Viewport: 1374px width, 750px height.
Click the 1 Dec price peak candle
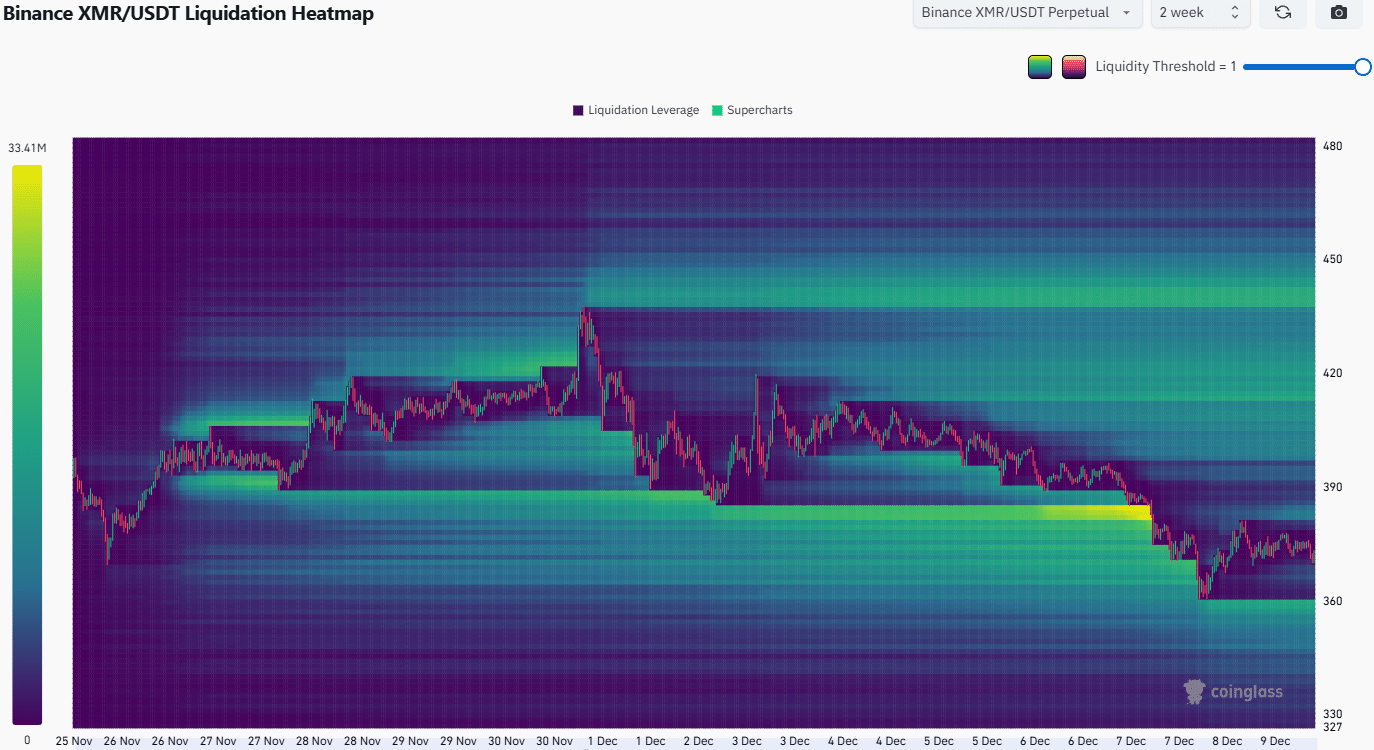pyautogui.click(x=585, y=316)
